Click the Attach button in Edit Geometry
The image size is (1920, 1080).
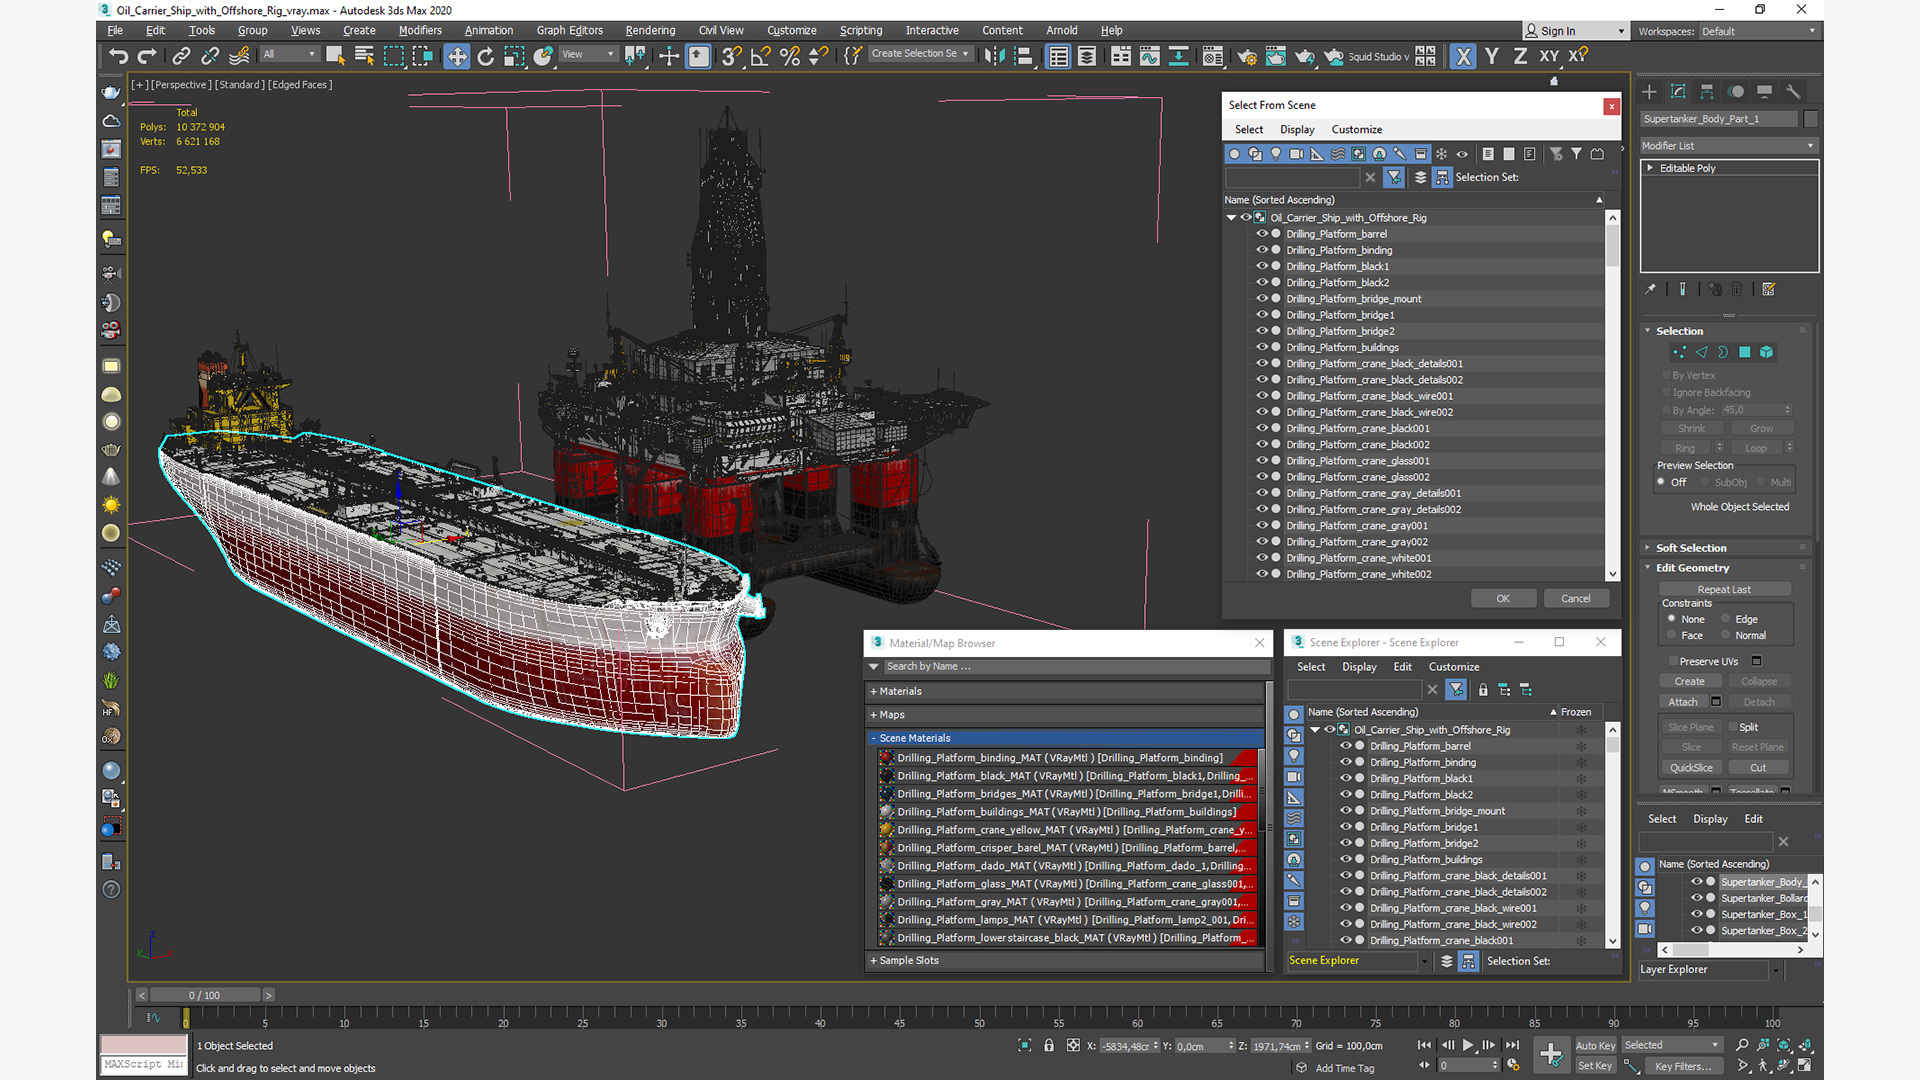[x=1683, y=702]
